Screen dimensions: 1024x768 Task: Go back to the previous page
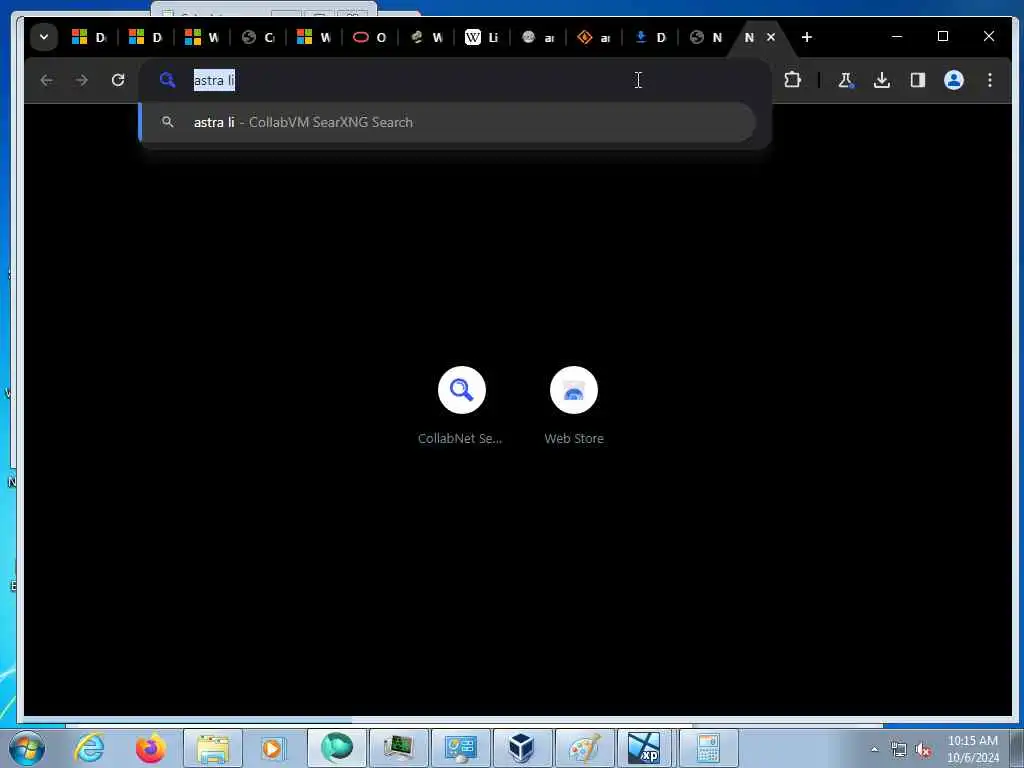click(x=46, y=80)
